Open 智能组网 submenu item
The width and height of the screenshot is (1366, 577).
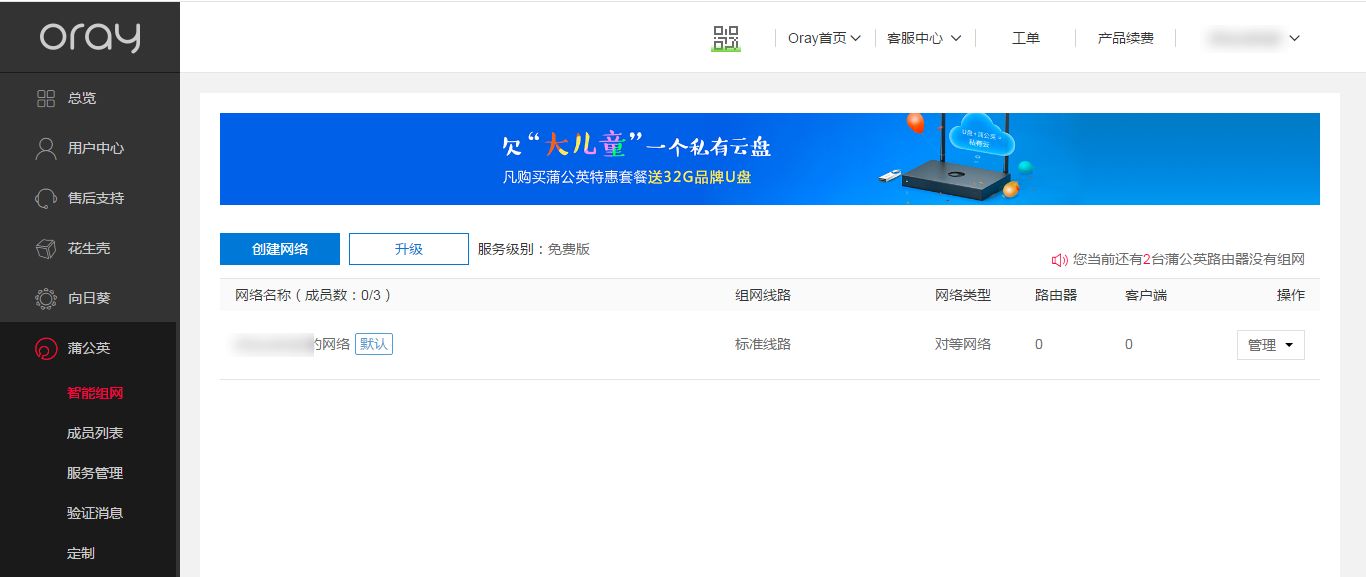click(95, 393)
